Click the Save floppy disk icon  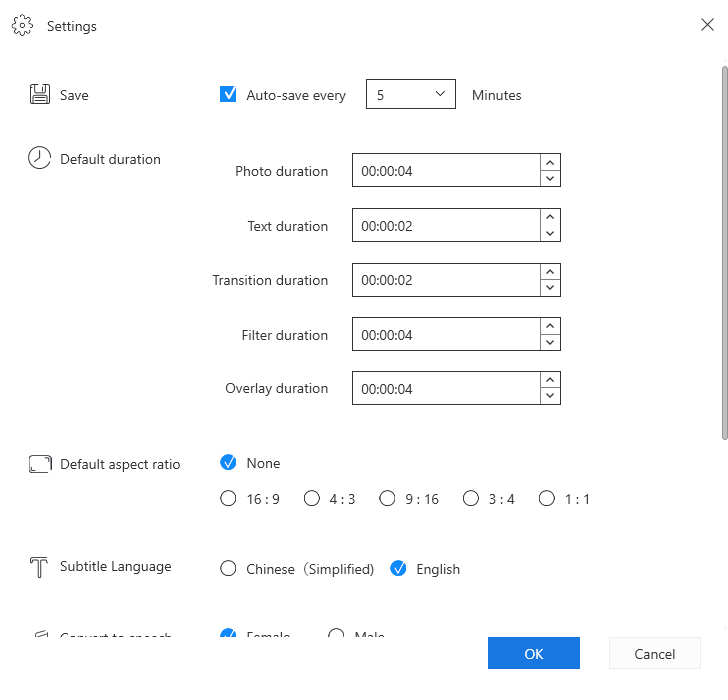click(x=40, y=95)
